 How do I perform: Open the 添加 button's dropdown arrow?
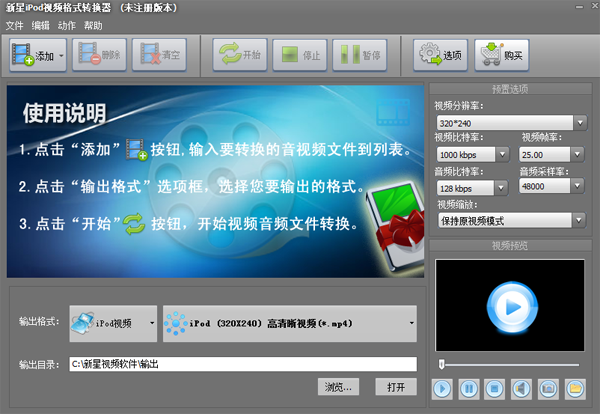(62, 55)
